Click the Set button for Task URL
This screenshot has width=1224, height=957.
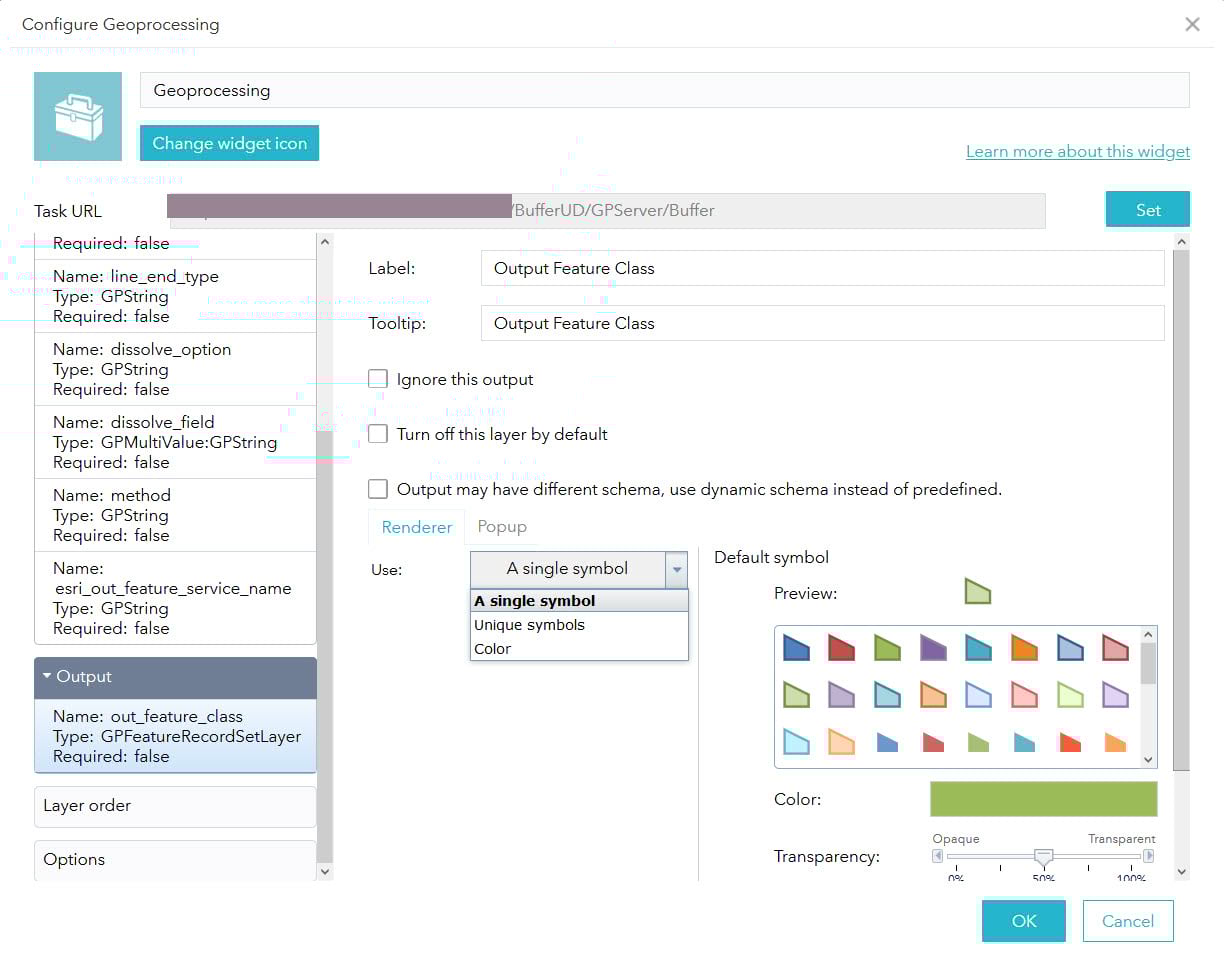pyautogui.click(x=1148, y=210)
